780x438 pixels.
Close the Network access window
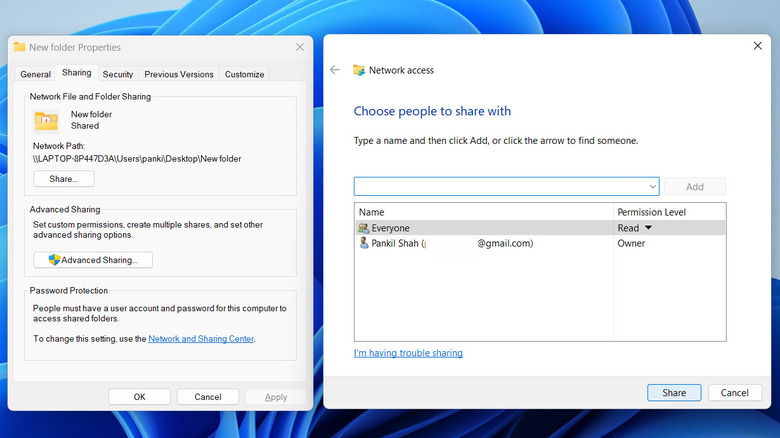757,46
